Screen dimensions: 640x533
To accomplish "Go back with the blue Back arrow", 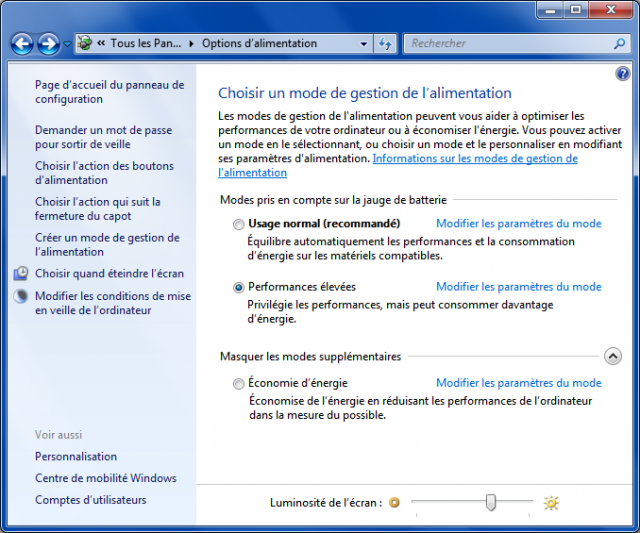I will click(x=22, y=43).
